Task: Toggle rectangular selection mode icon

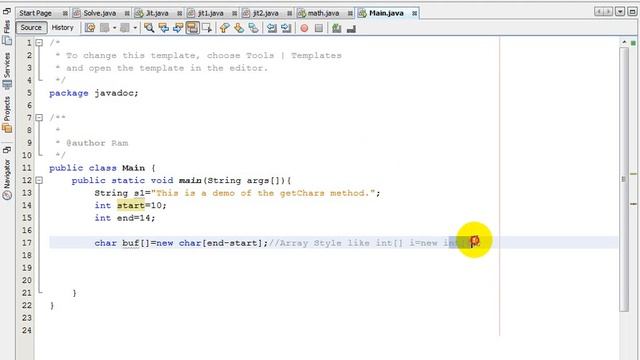Action: coord(207,28)
